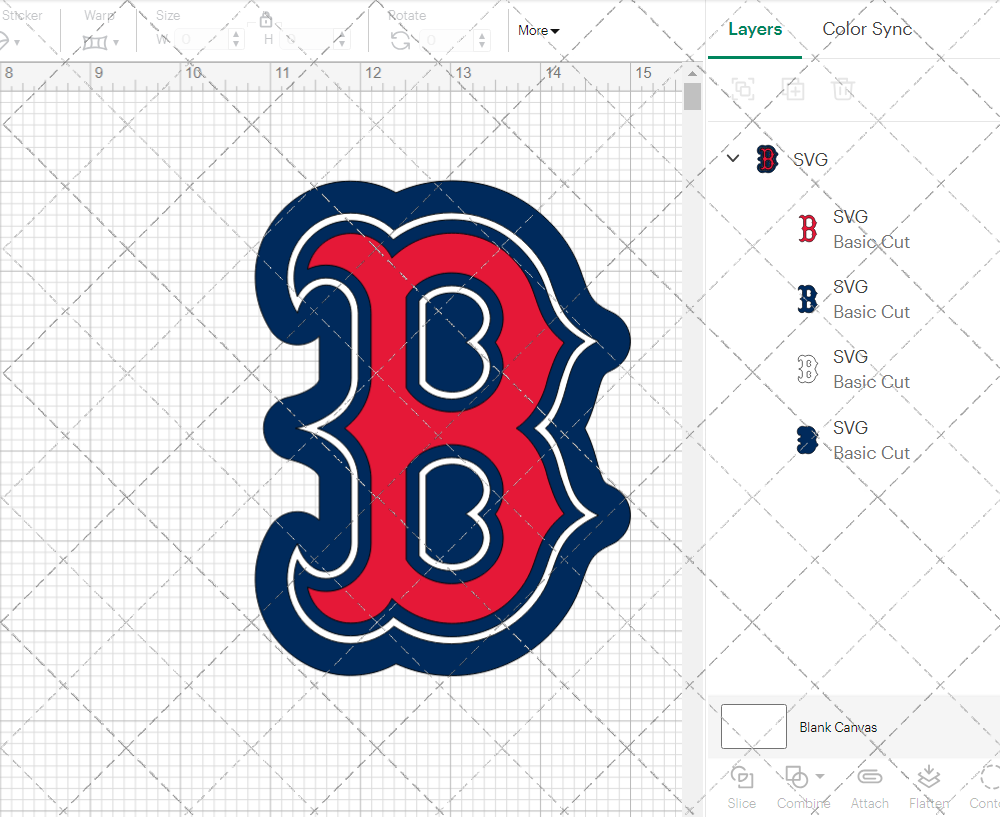Image resolution: width=1000 pixels, height=817 pixels.
Task: Switch to the Color Sync tab
Action: point(867,29)
